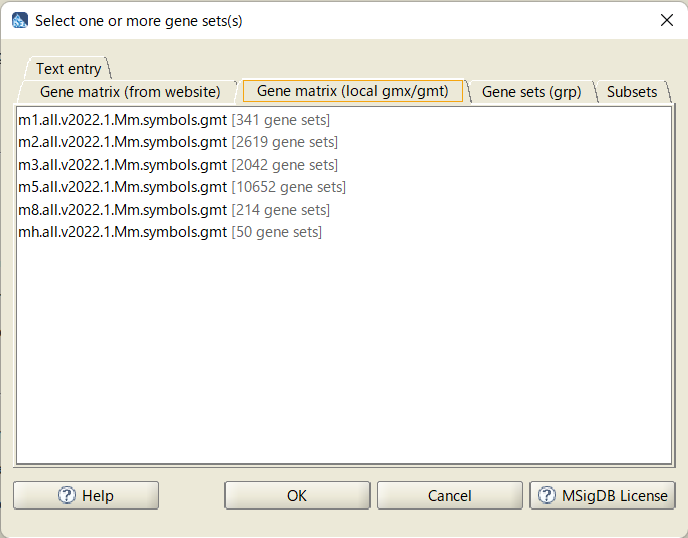Image resolution: width=688 pixels, height=538 pixels.
Task: Confirm selection with the OK button
Action: pyautogui.click(x=297, y=495)
